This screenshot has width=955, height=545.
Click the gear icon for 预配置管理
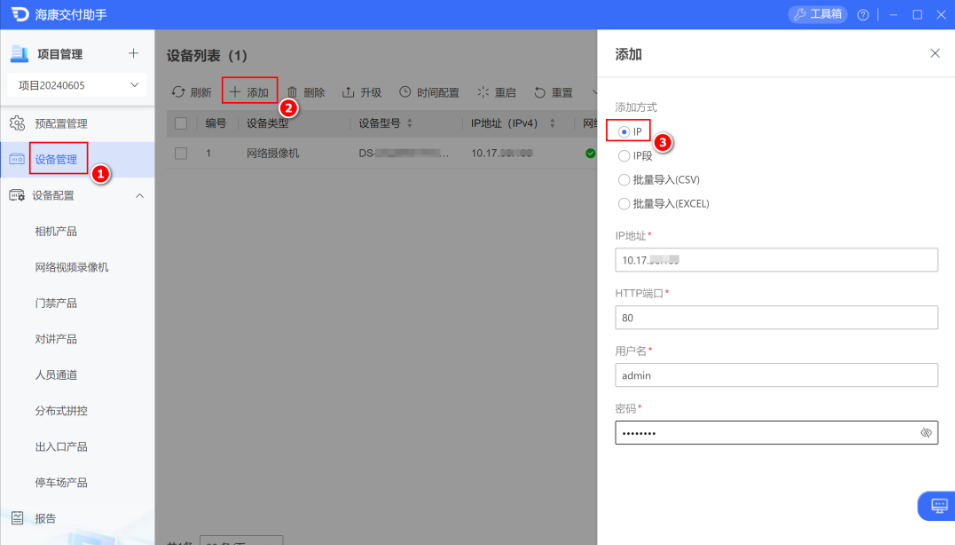[x=17, y=123]
